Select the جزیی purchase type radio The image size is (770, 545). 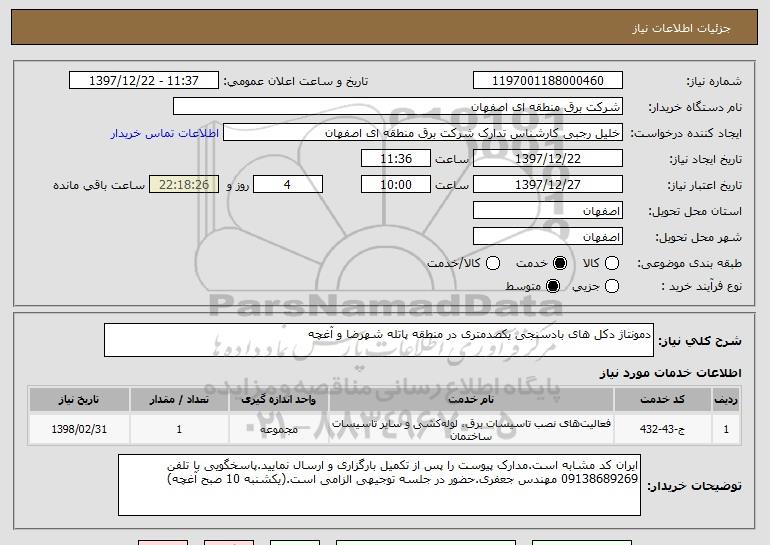612,286
